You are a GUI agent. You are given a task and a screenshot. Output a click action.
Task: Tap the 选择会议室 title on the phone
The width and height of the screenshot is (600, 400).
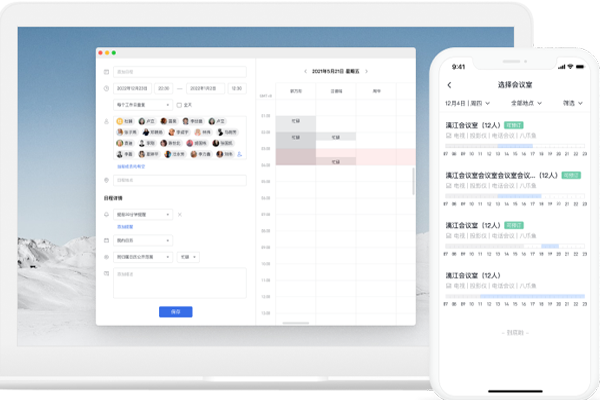coord(515,85)
